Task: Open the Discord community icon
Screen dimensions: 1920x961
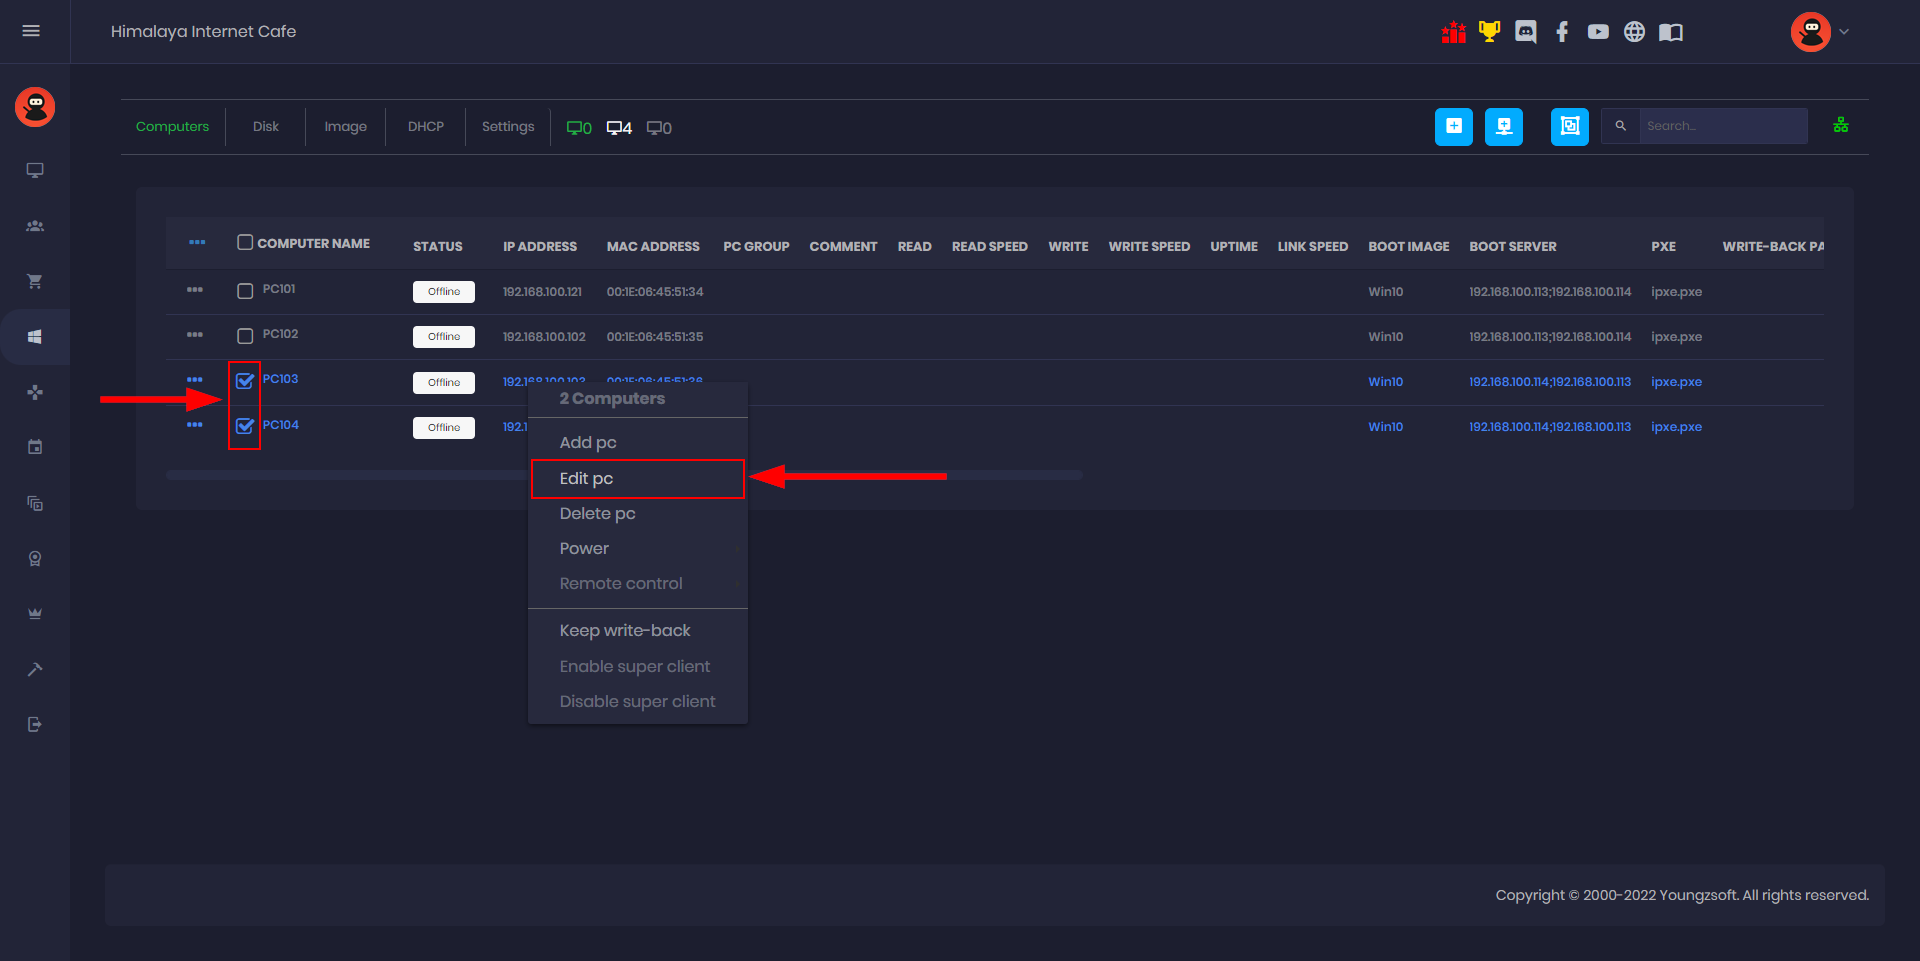Action: click(x=1525, y=31)
